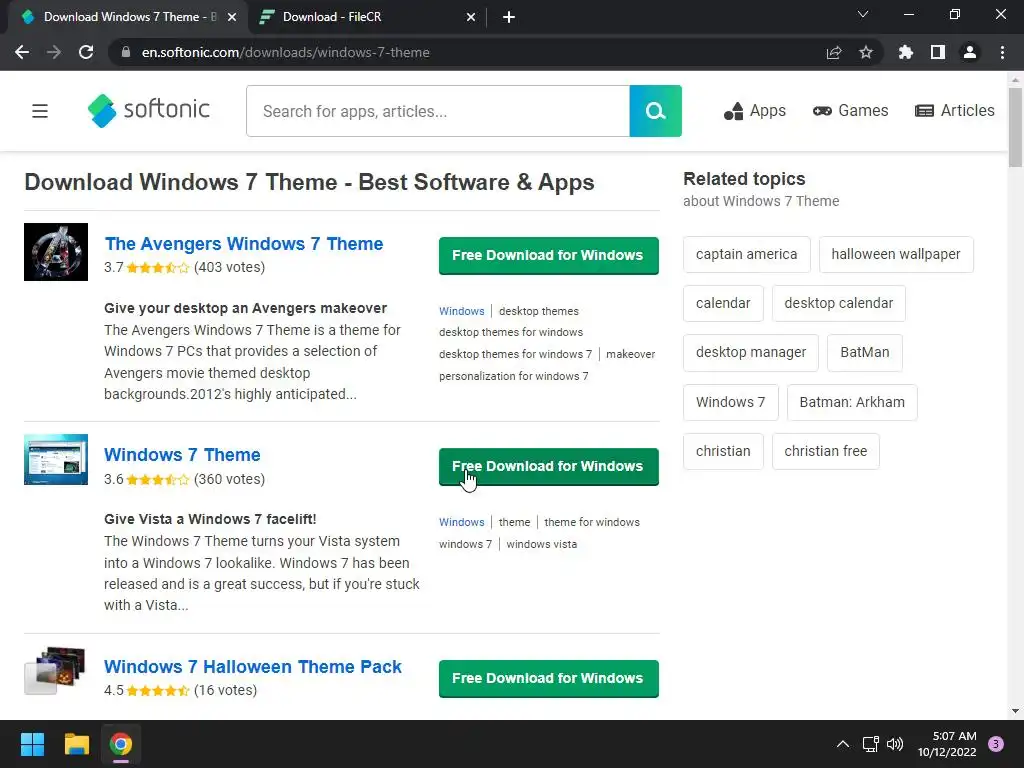The width and height of the screenshot is (1024, 768).
Task: Close the Download - FileCR tab
Action: pyautogui.click(x=471, y=17)
